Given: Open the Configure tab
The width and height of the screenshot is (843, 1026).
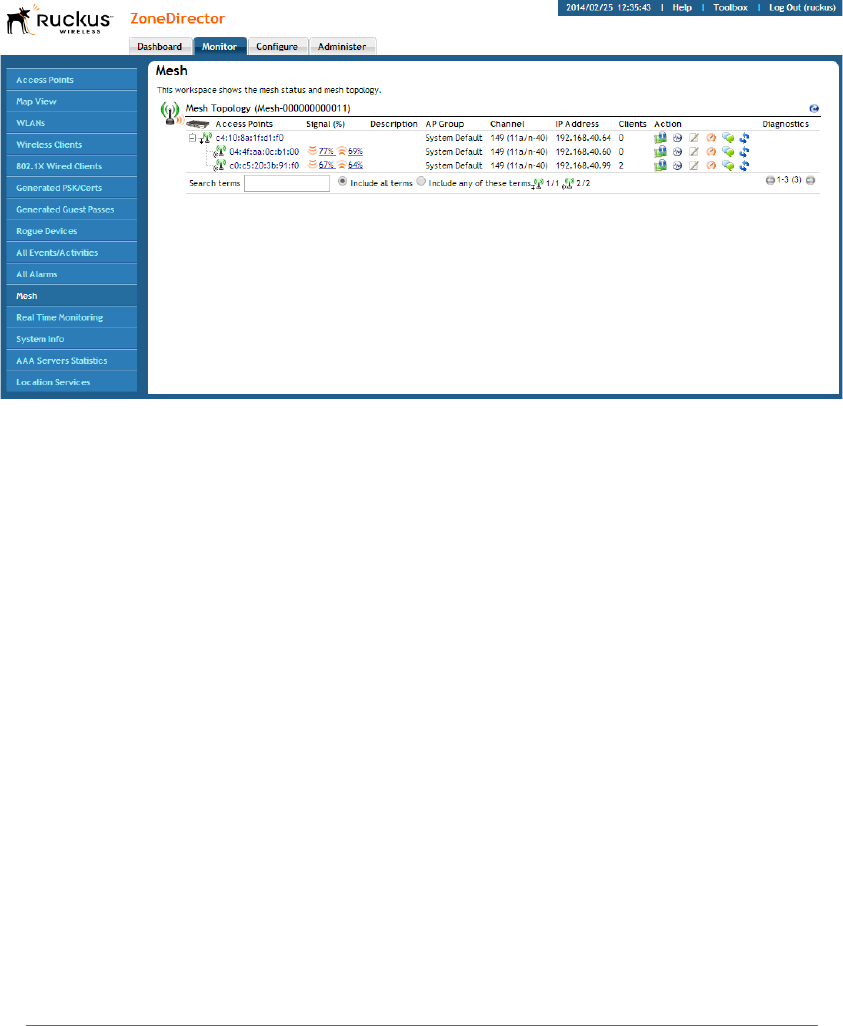Looking at the screenshot, I should pyautogui.click(x=277, y=46).
